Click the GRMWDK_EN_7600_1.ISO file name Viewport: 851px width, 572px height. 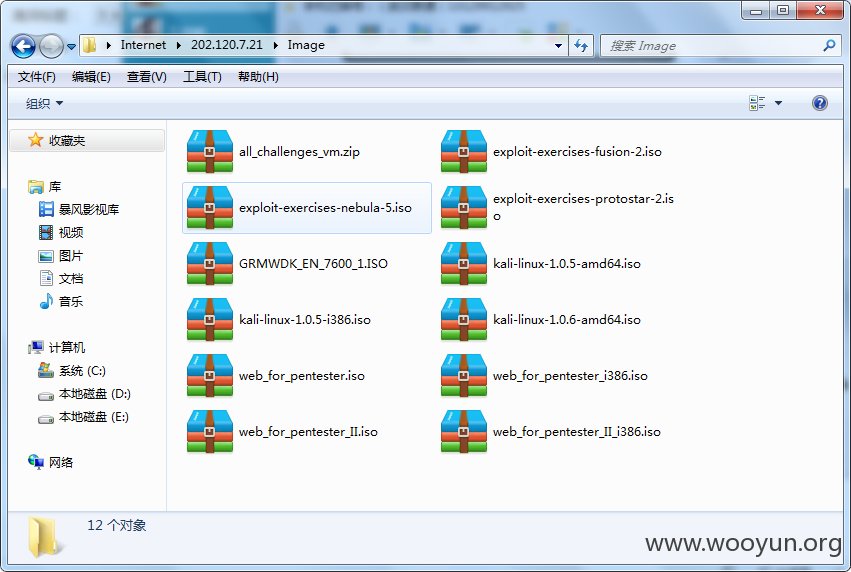click(x=313, y=264)
